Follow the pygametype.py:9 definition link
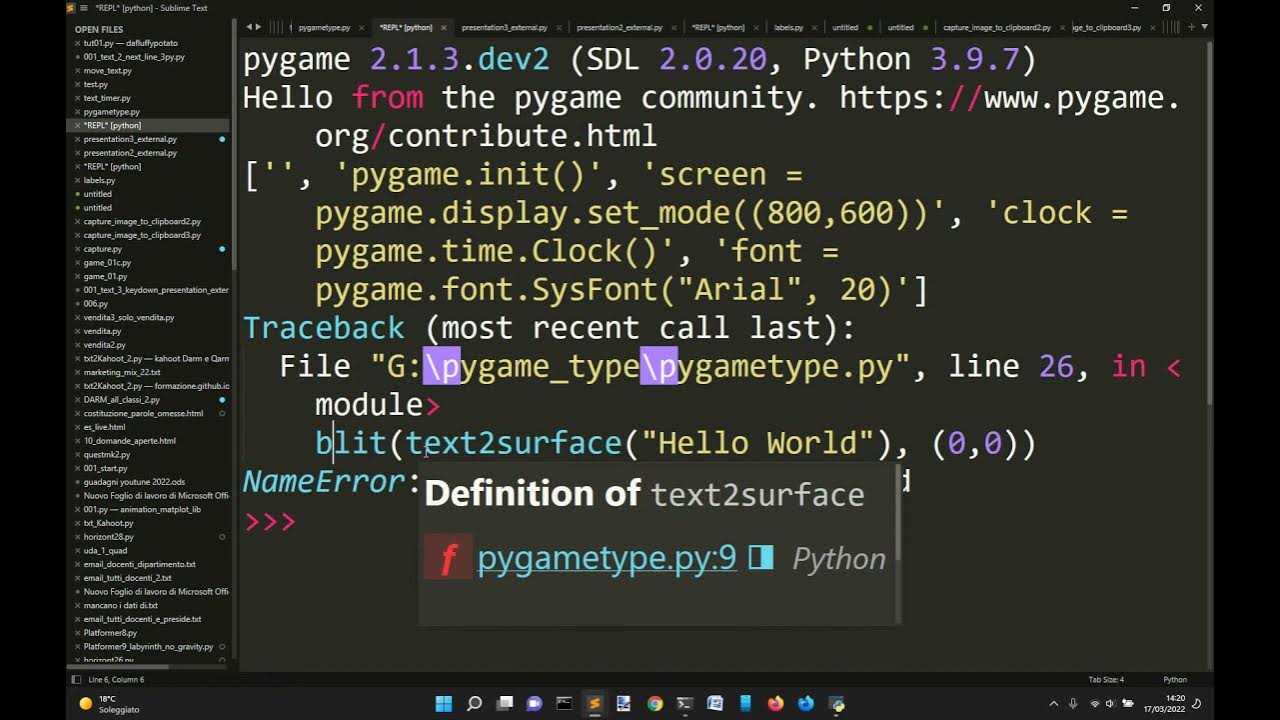 pyautogui.click(x=606, y=558)
